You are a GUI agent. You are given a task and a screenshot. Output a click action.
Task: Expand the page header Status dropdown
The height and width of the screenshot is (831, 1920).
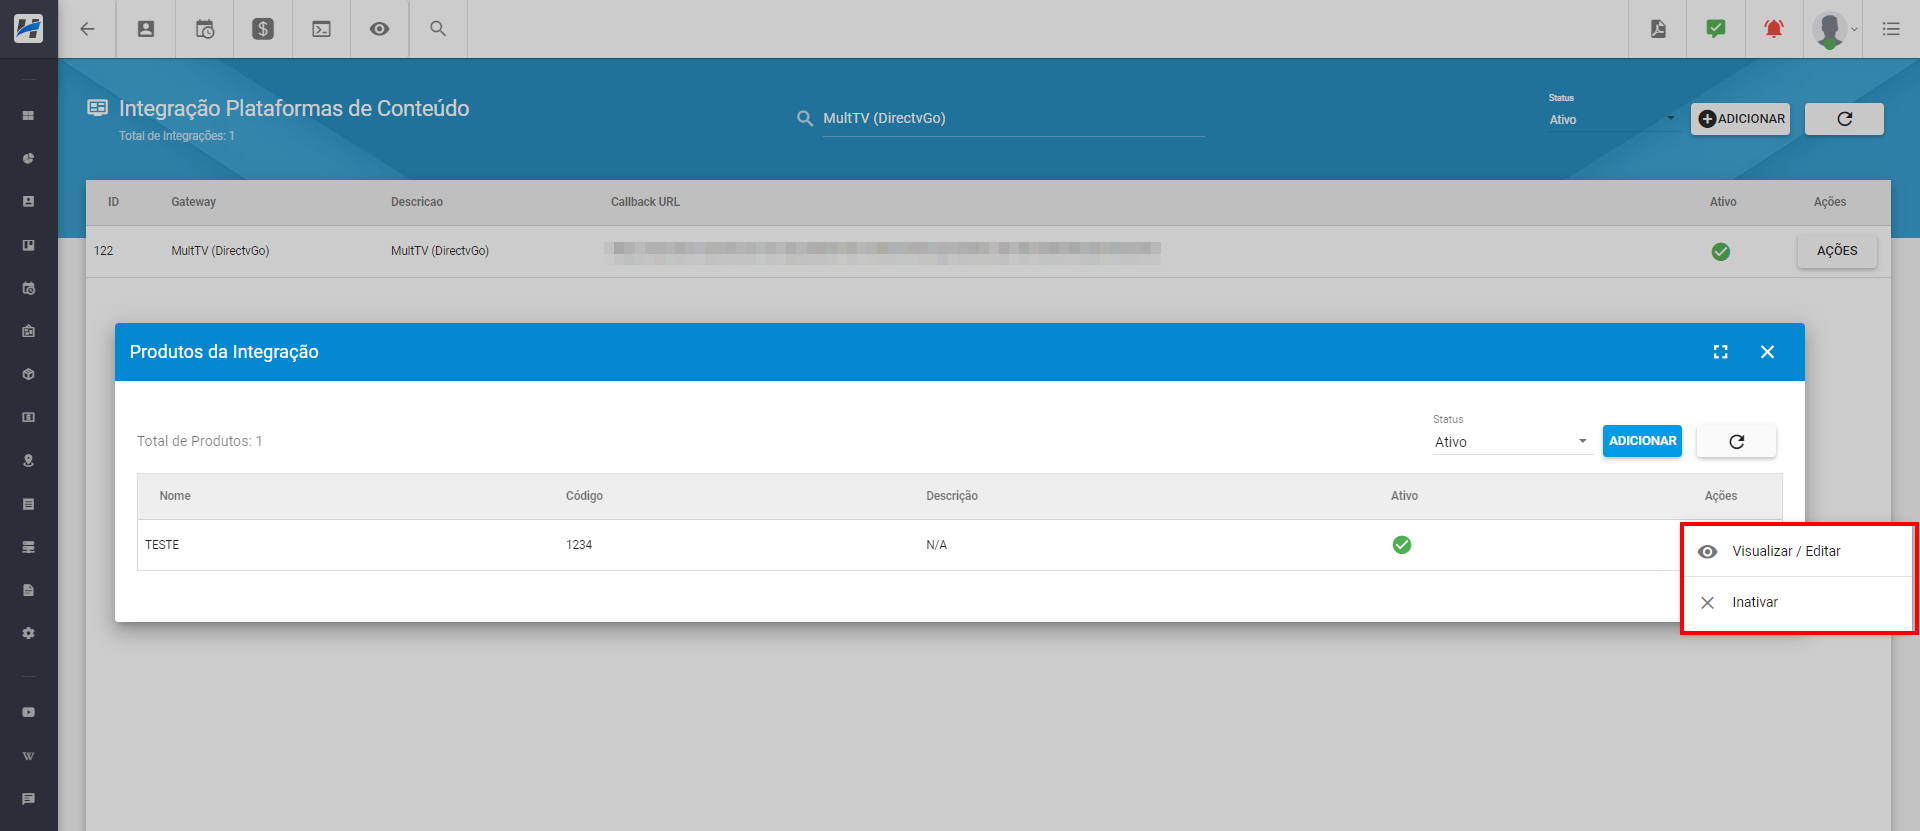(x=1612, y=119)
